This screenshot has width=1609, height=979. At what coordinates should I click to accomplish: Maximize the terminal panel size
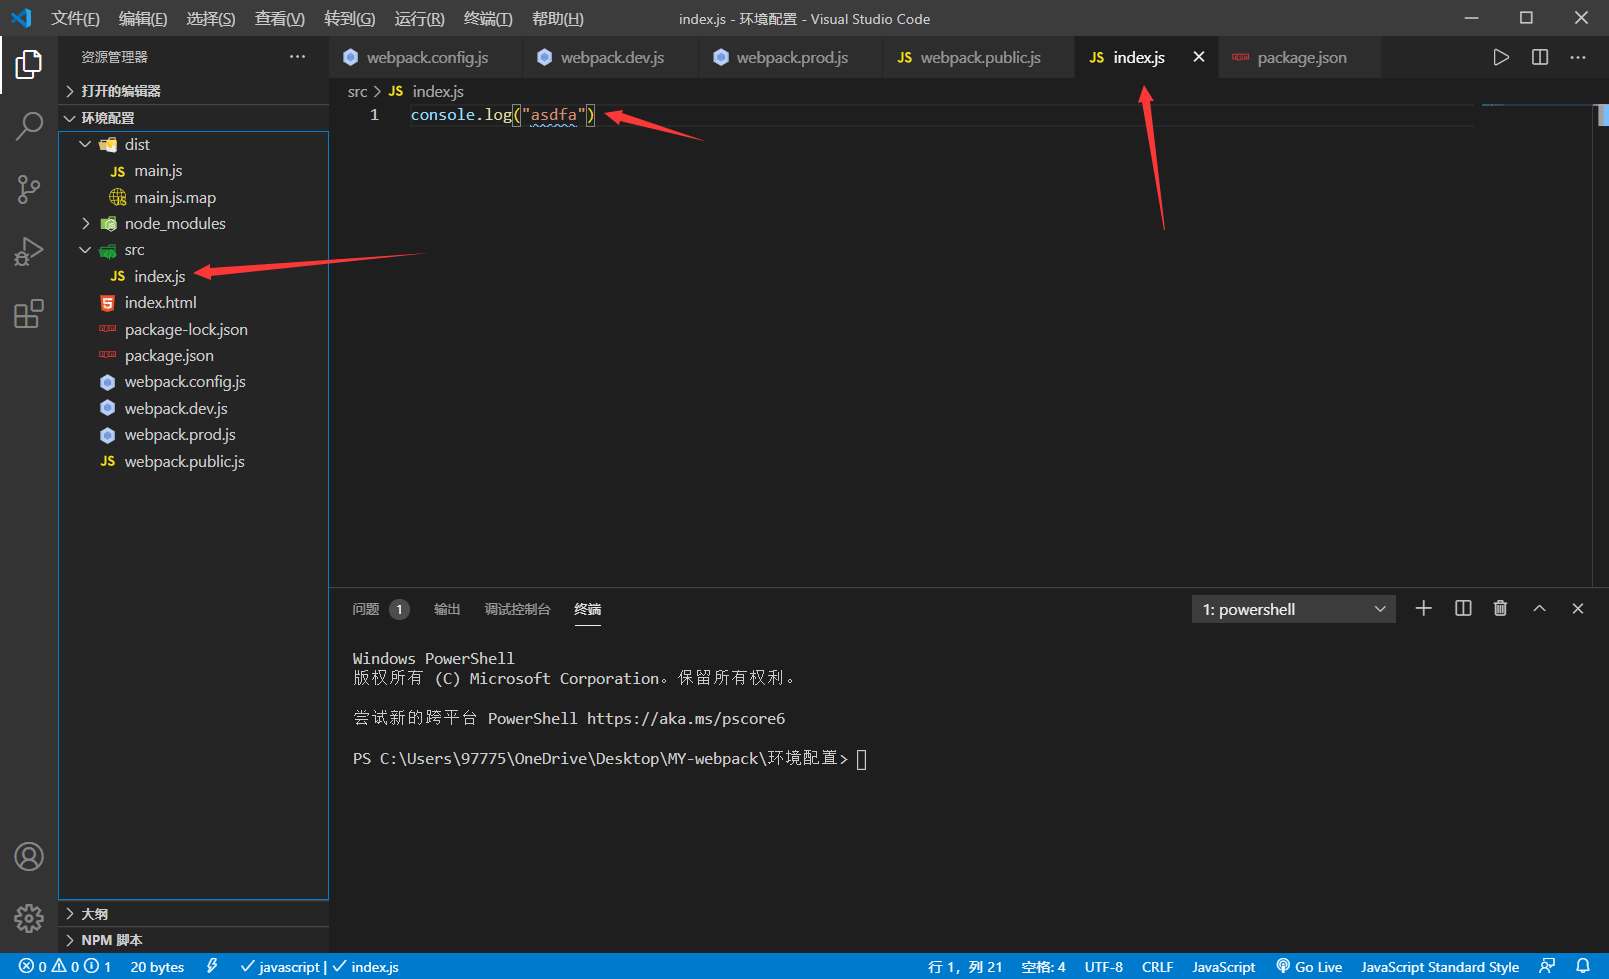(x=1540, y=608)
